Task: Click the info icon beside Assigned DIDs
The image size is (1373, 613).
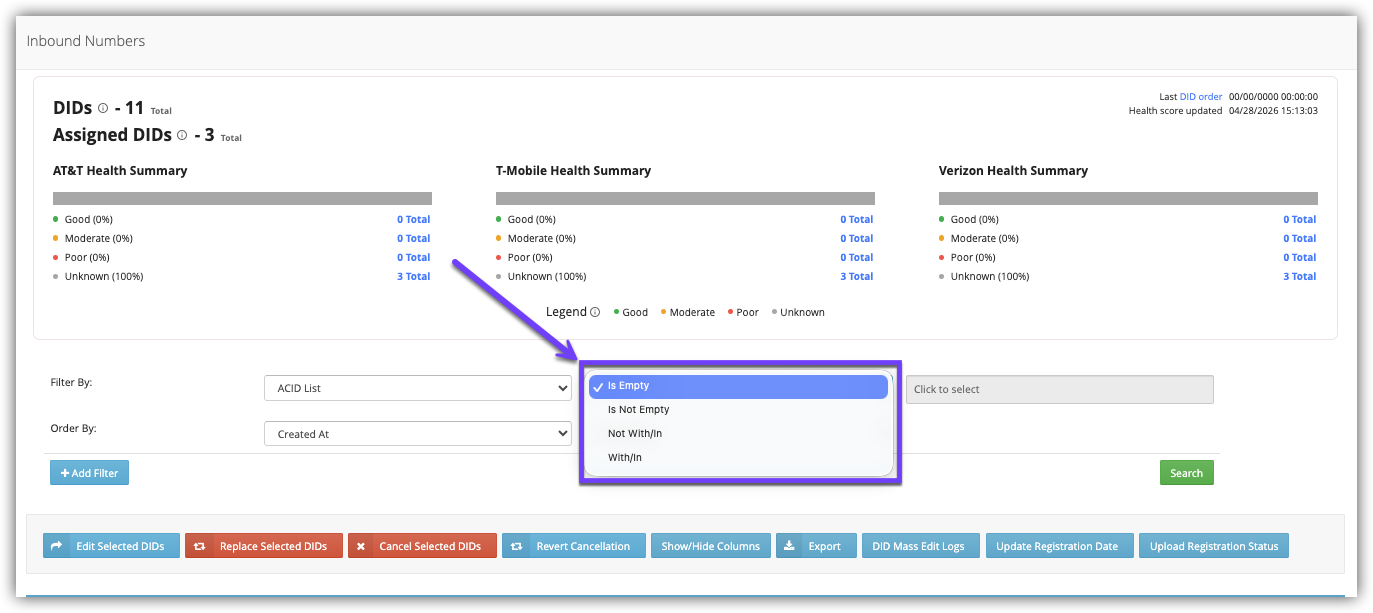Action: click(x=182, y=135)
